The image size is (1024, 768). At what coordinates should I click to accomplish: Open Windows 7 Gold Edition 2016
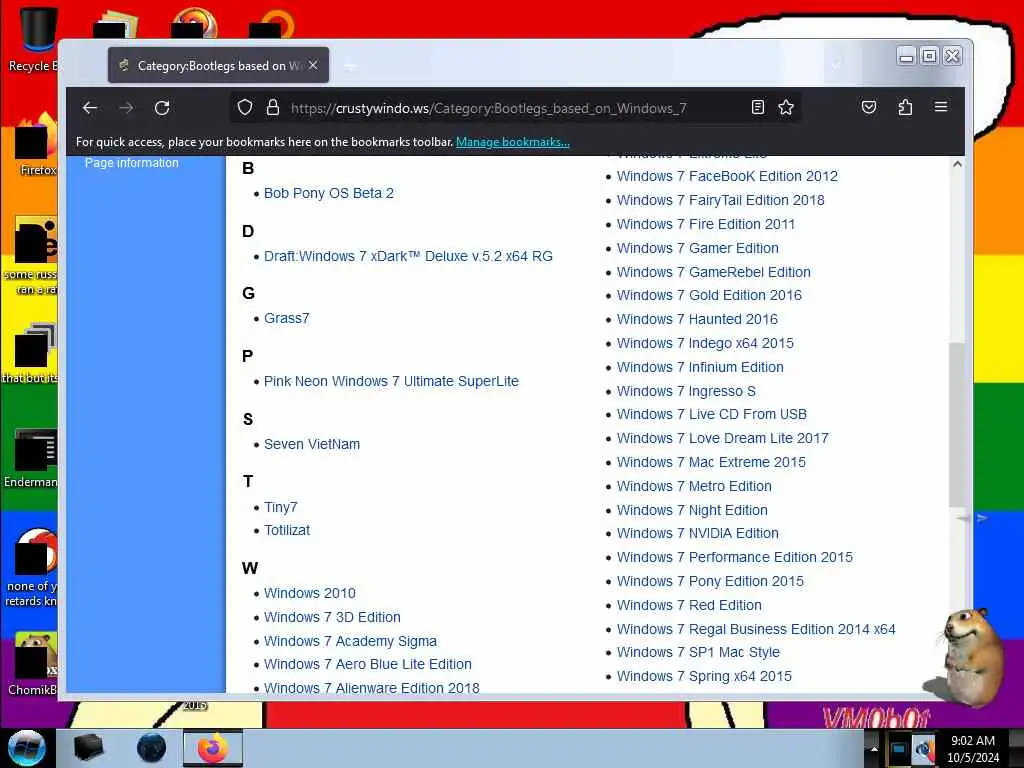[x=709, y=295]
